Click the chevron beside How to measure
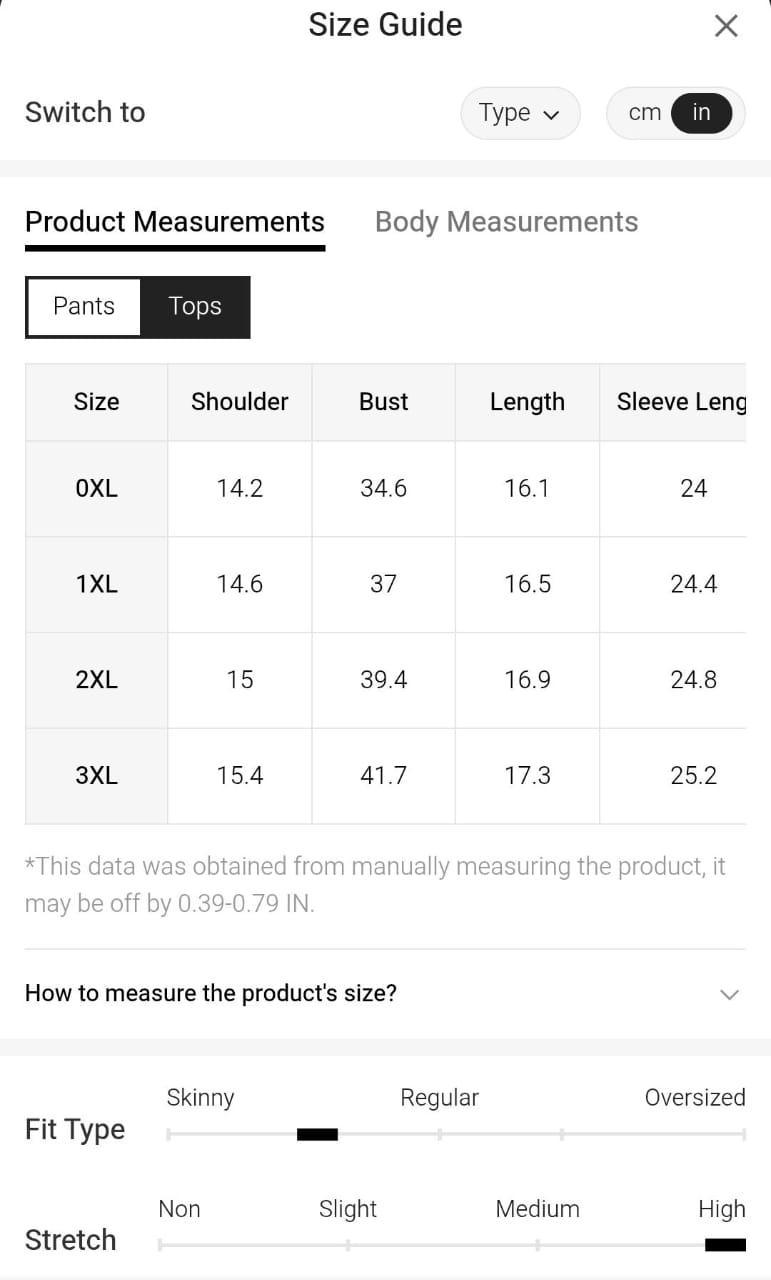 (729, 994)
